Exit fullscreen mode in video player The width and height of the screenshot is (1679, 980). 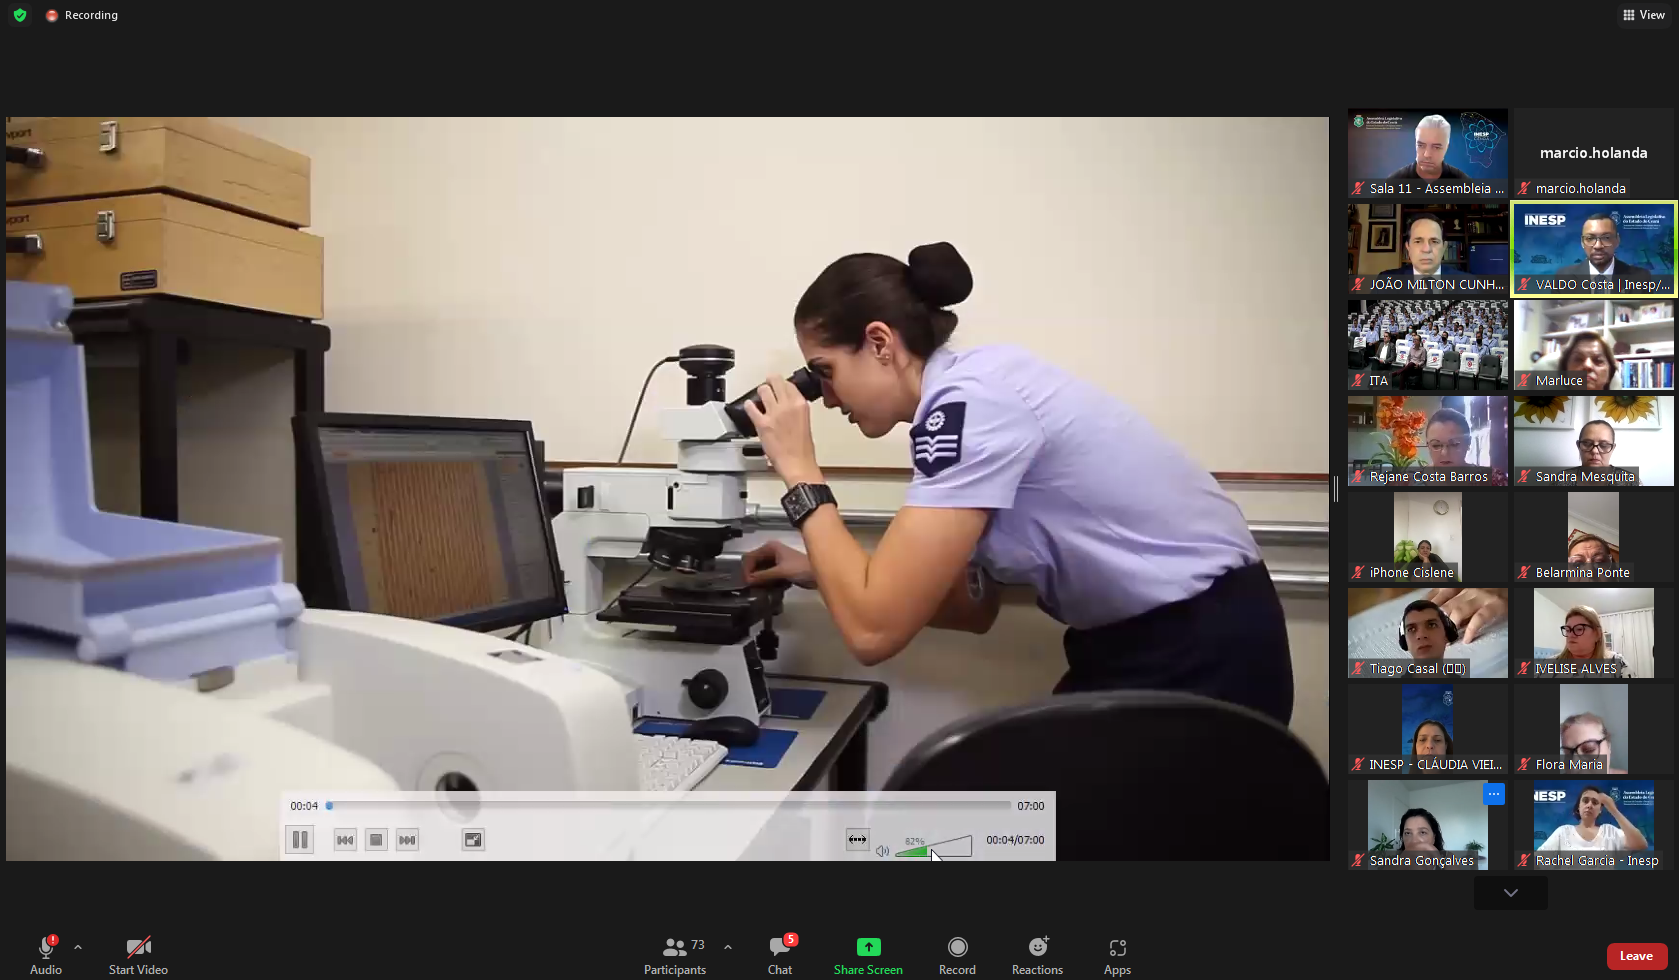tap(473, 840)
